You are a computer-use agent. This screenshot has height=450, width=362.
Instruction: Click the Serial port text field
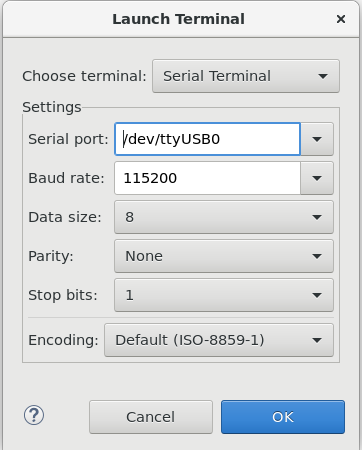tap(207, 139)
